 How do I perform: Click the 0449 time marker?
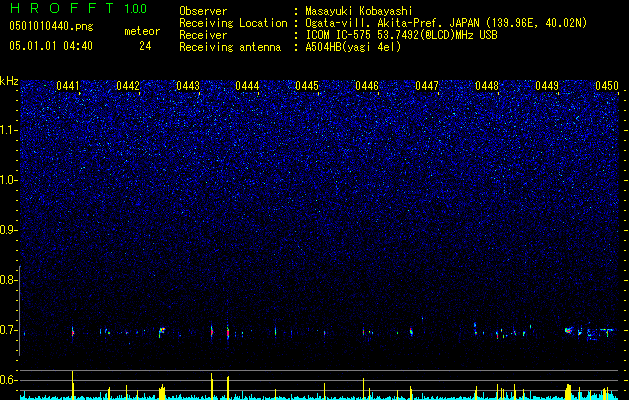pyautogui.click(x=547, y=86)
